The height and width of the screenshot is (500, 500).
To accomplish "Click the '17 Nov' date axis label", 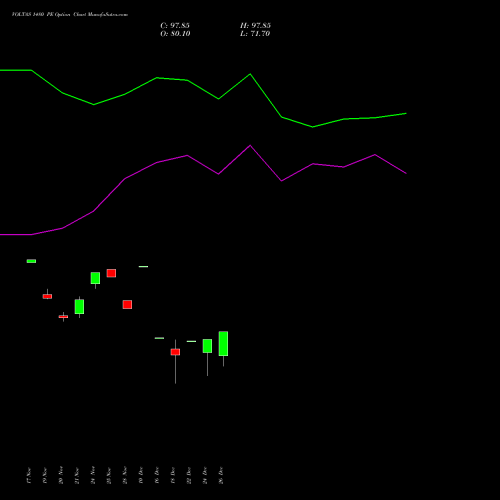I will [29, 475].
